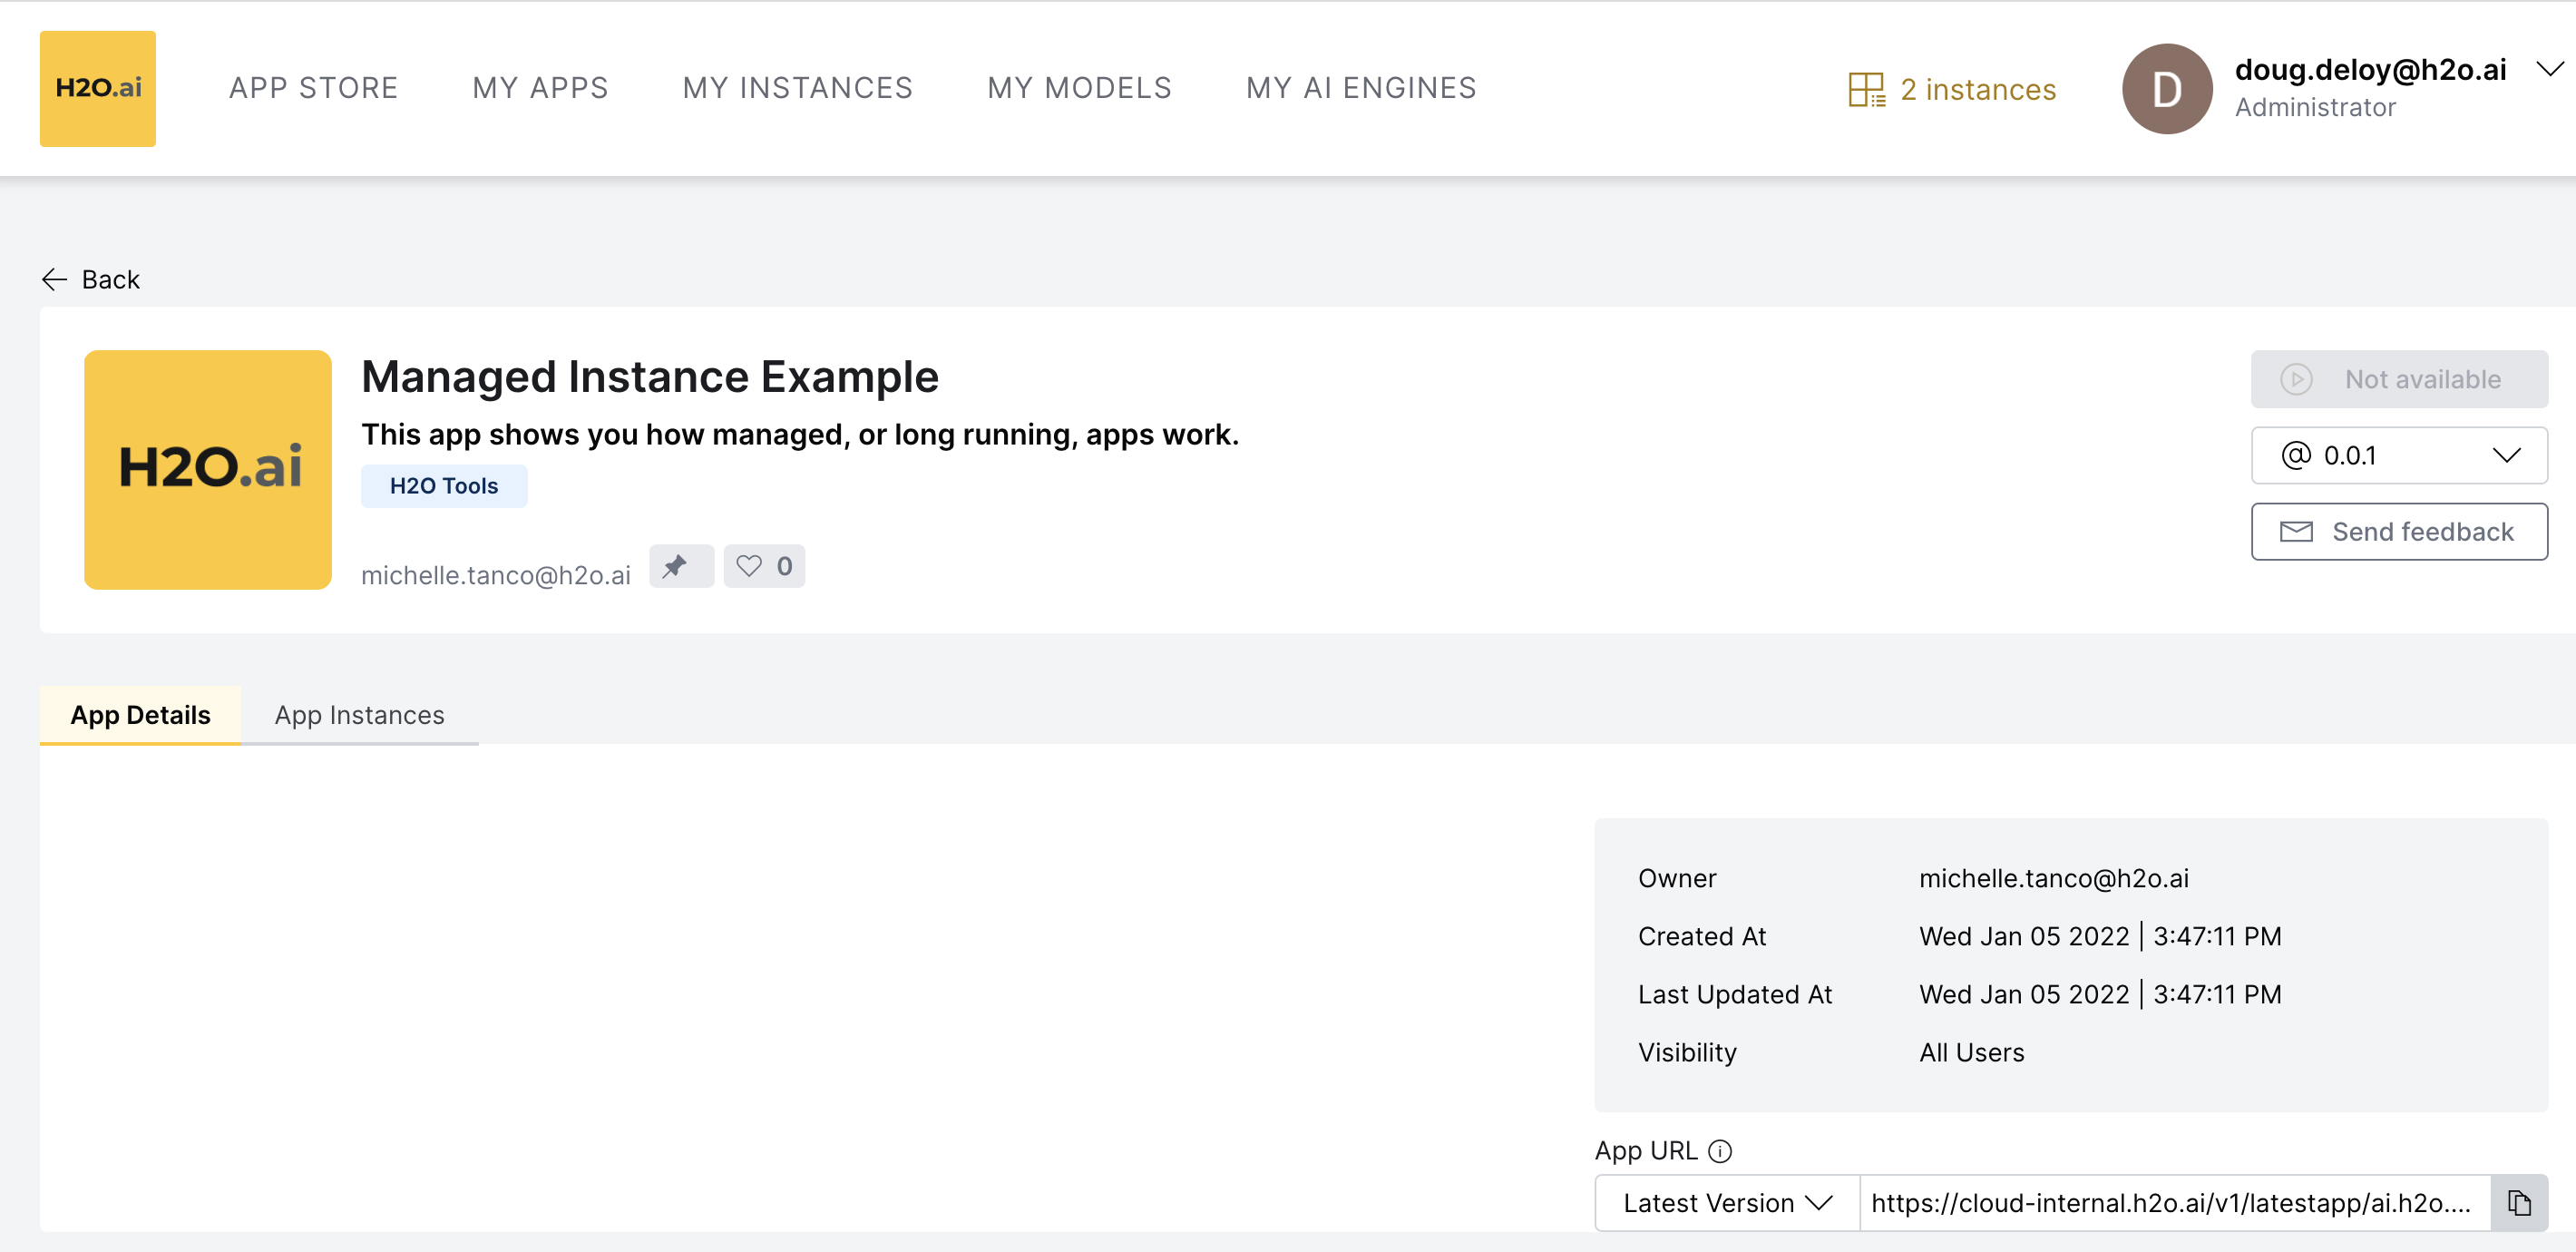Copy the App URL with copy icon

2519,1203
